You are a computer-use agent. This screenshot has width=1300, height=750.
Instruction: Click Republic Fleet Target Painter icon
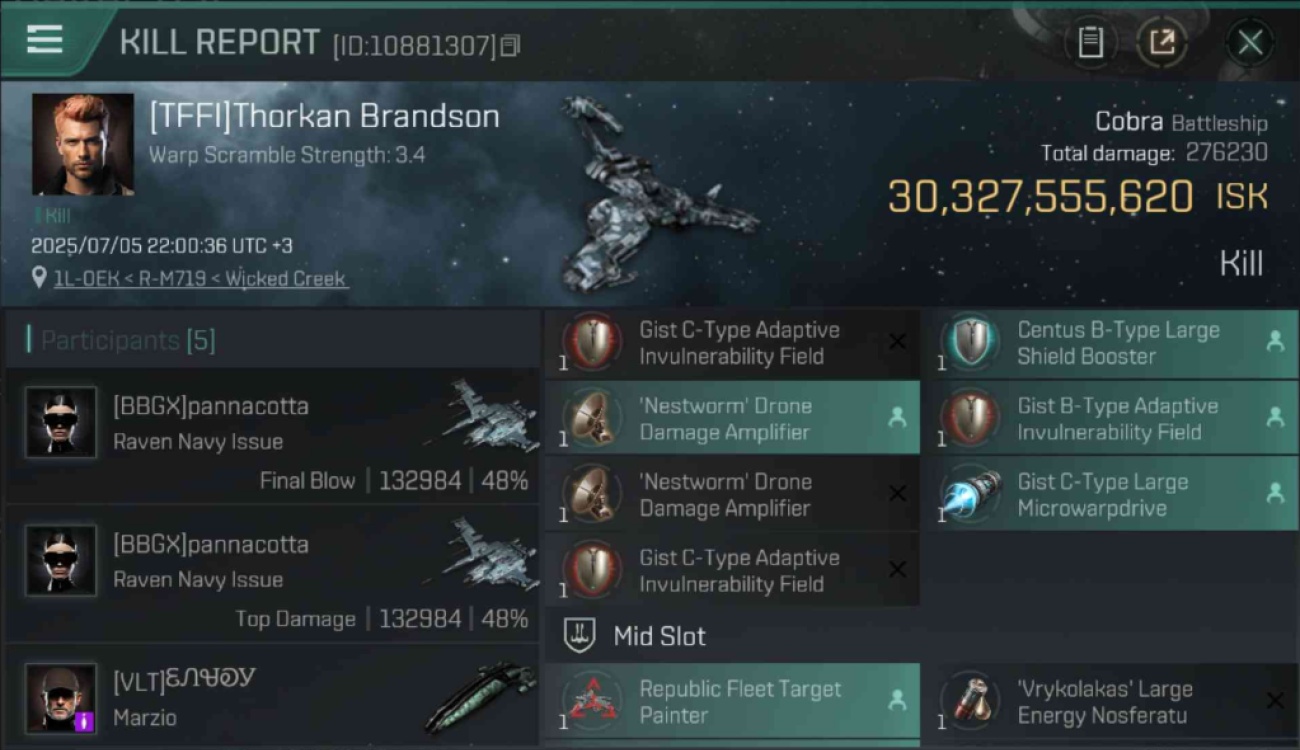592,701
